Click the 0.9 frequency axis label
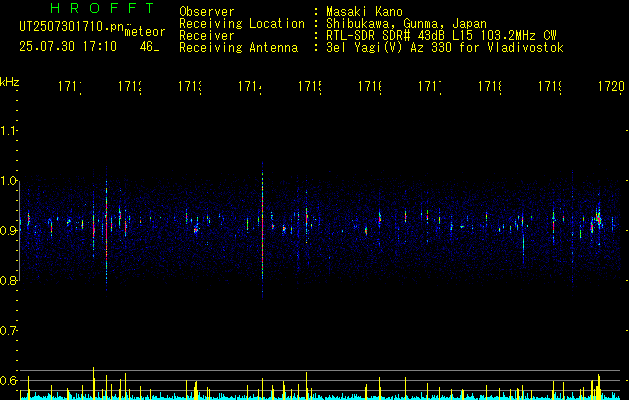This screenshot has width=629, height=400. point(8,231)
